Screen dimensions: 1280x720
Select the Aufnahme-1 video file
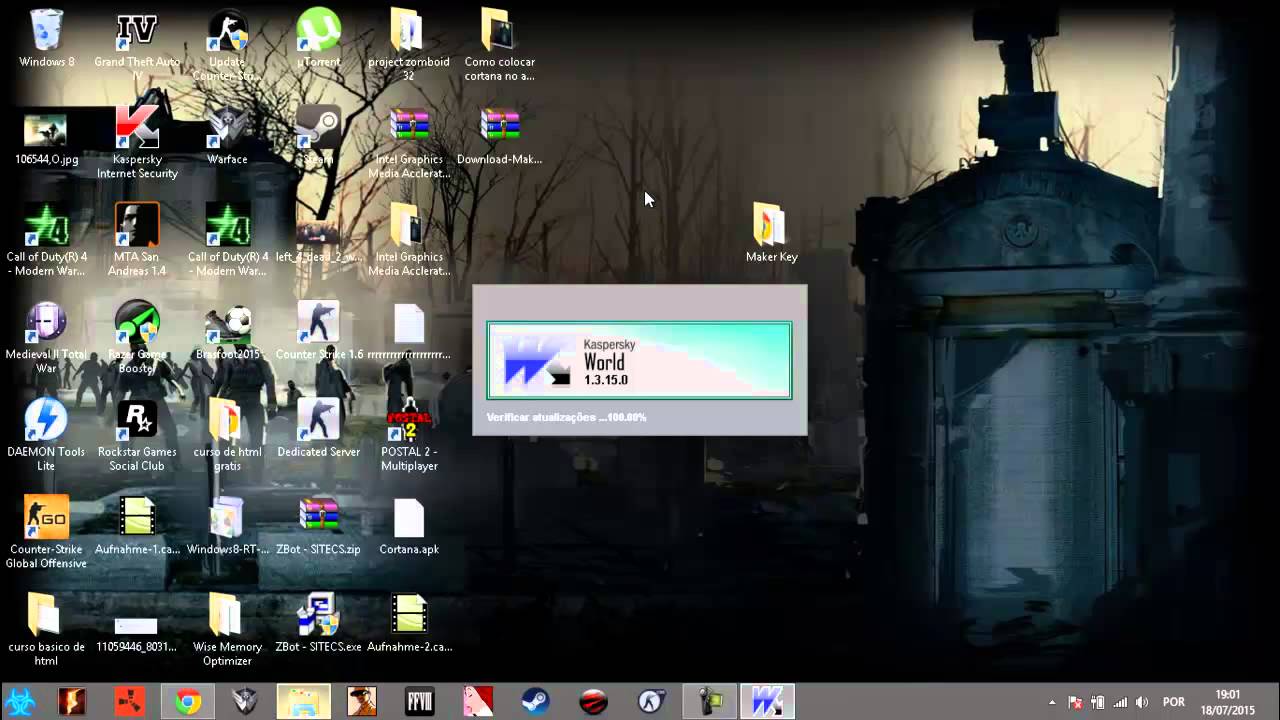point(137,518)
